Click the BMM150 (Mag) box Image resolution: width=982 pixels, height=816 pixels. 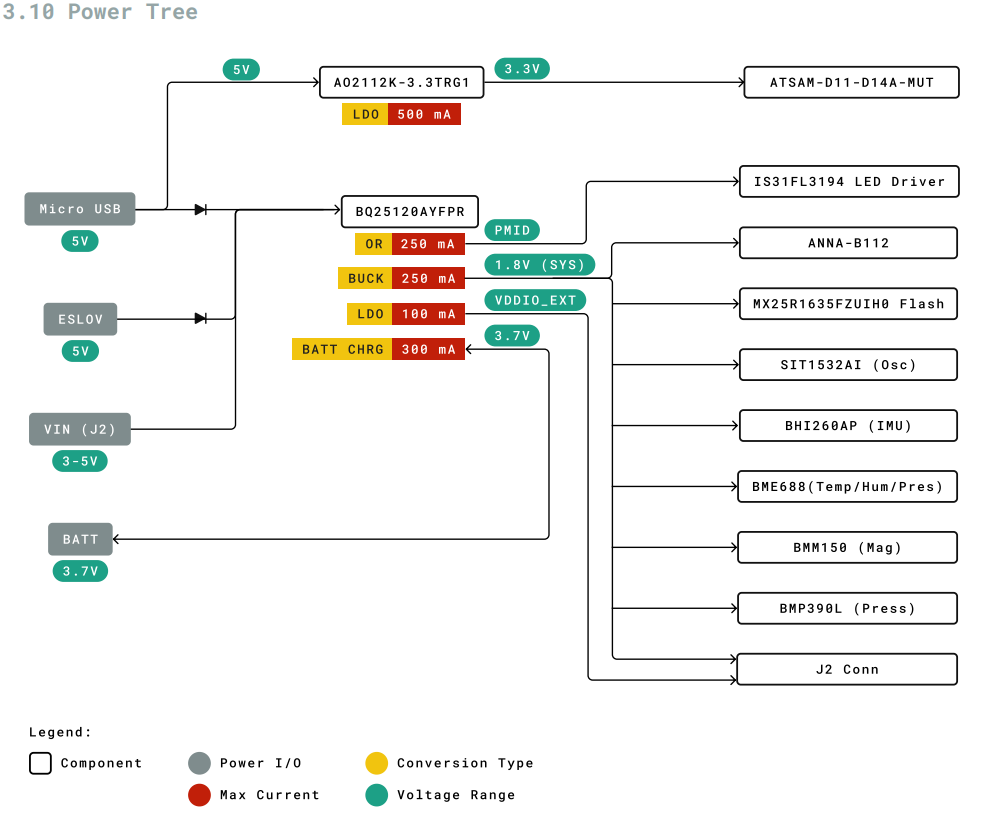847,547
